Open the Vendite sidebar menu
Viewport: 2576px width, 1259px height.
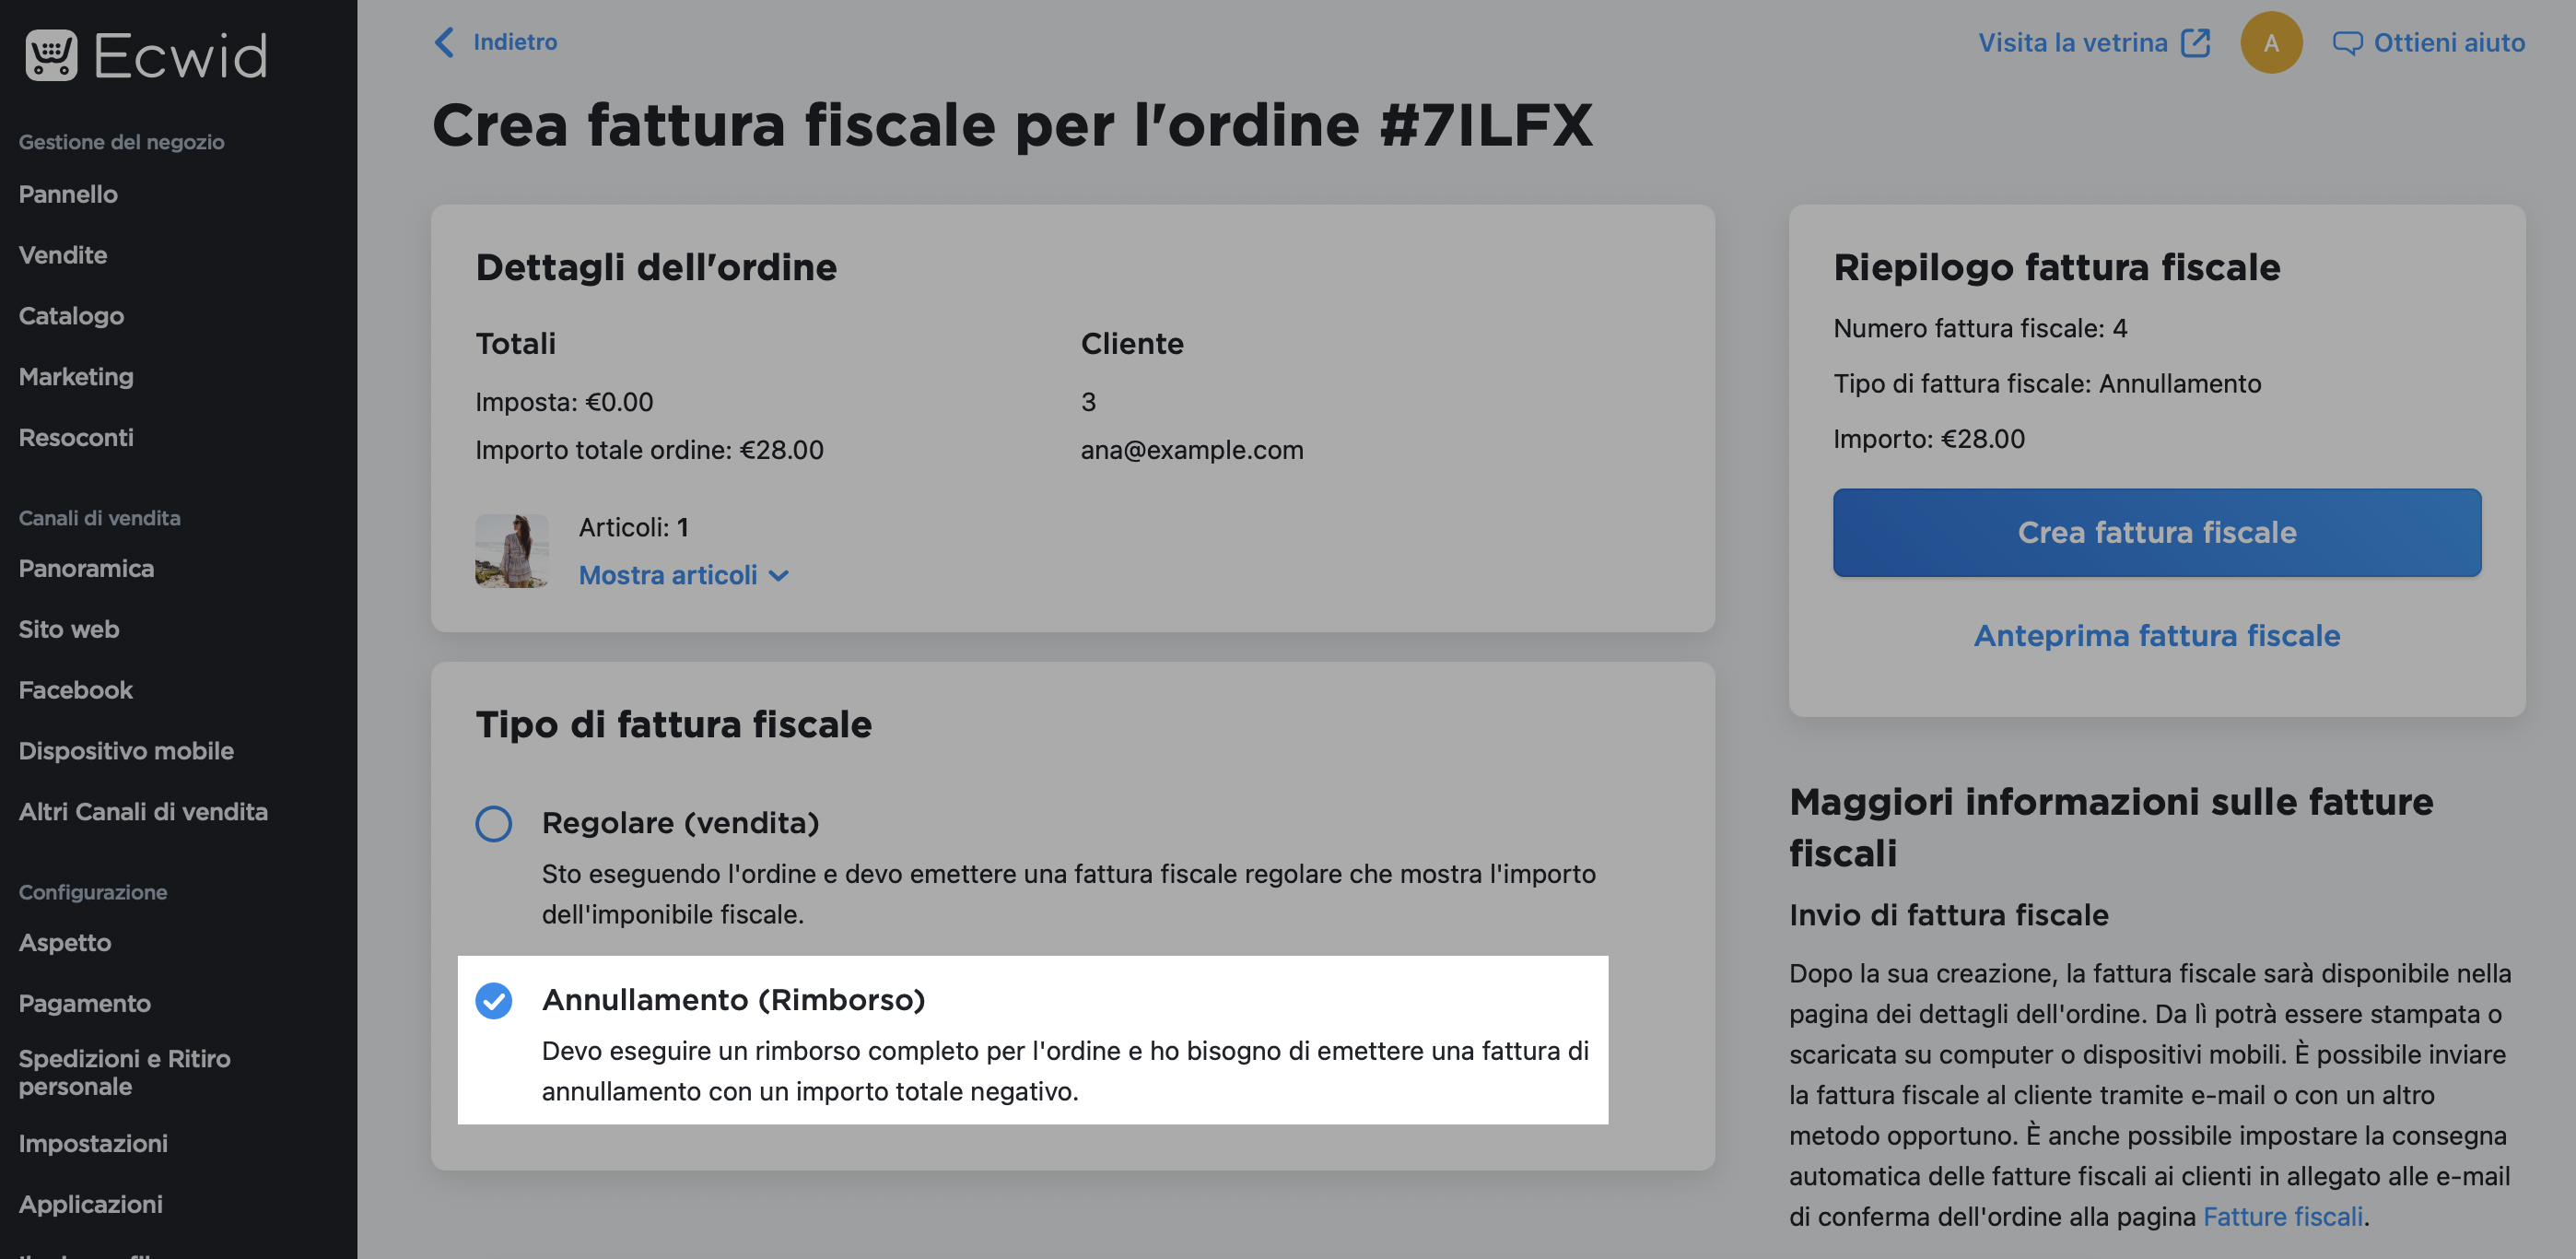(x=63, y=255)
